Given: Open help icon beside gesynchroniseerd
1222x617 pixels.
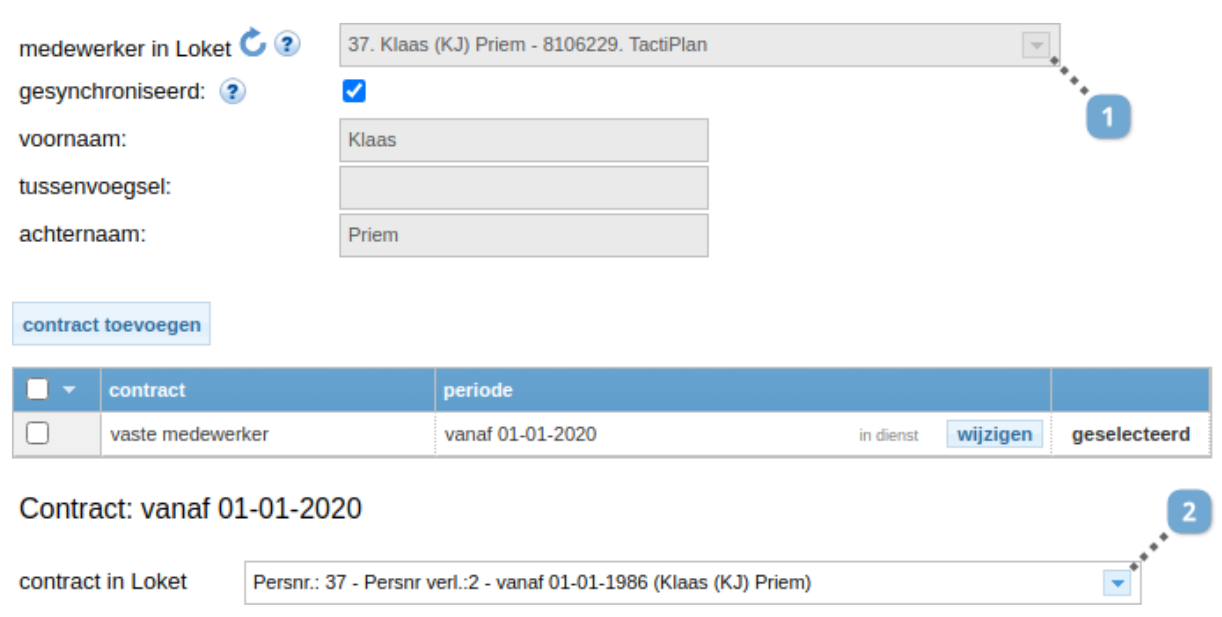Looking at the screenshot, I should [232, 93].
